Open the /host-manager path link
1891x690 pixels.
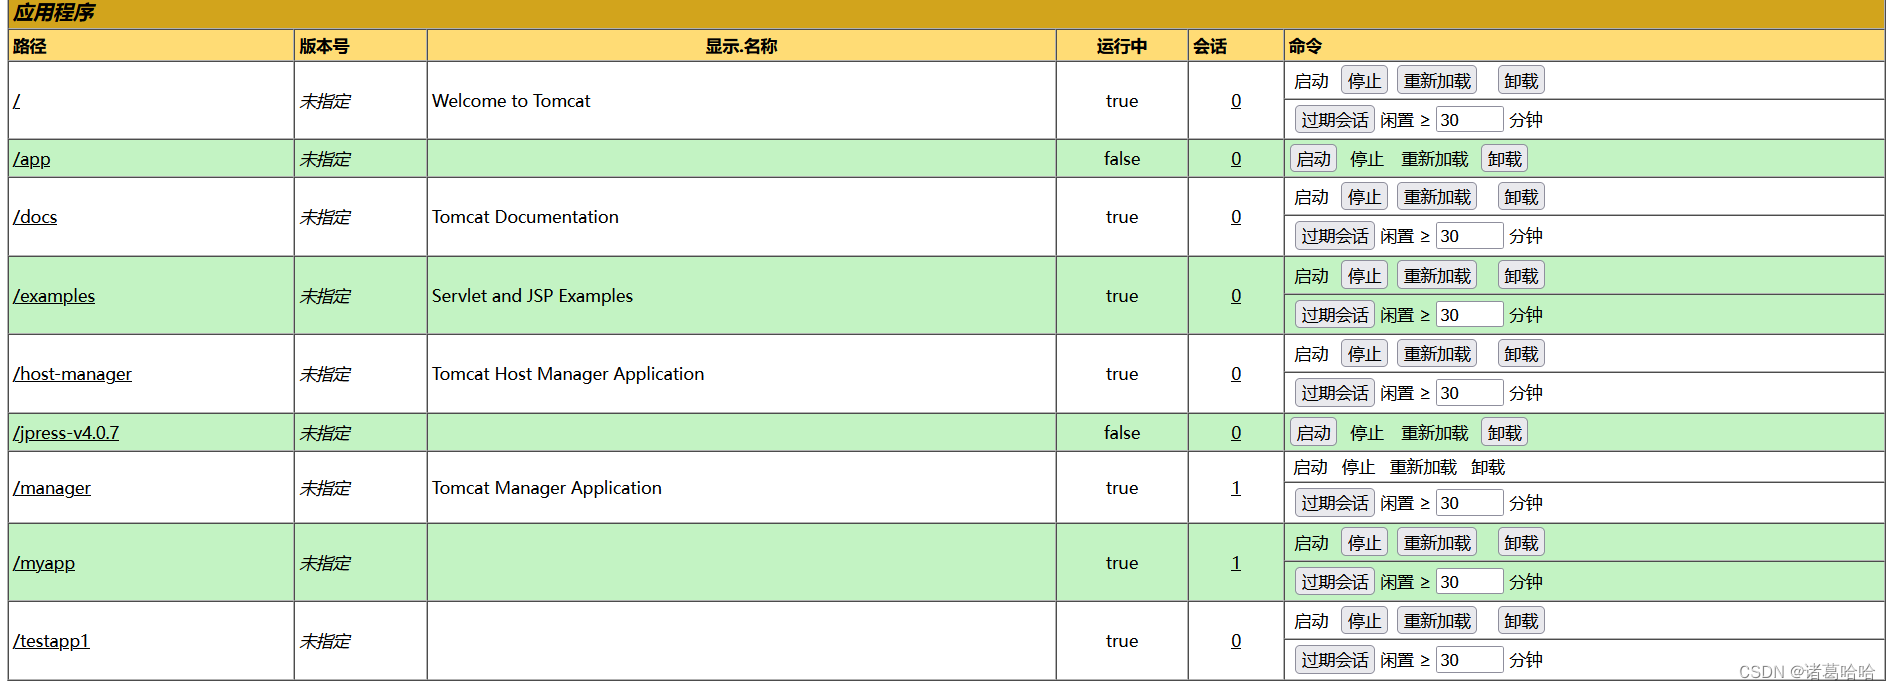point(72,374)
